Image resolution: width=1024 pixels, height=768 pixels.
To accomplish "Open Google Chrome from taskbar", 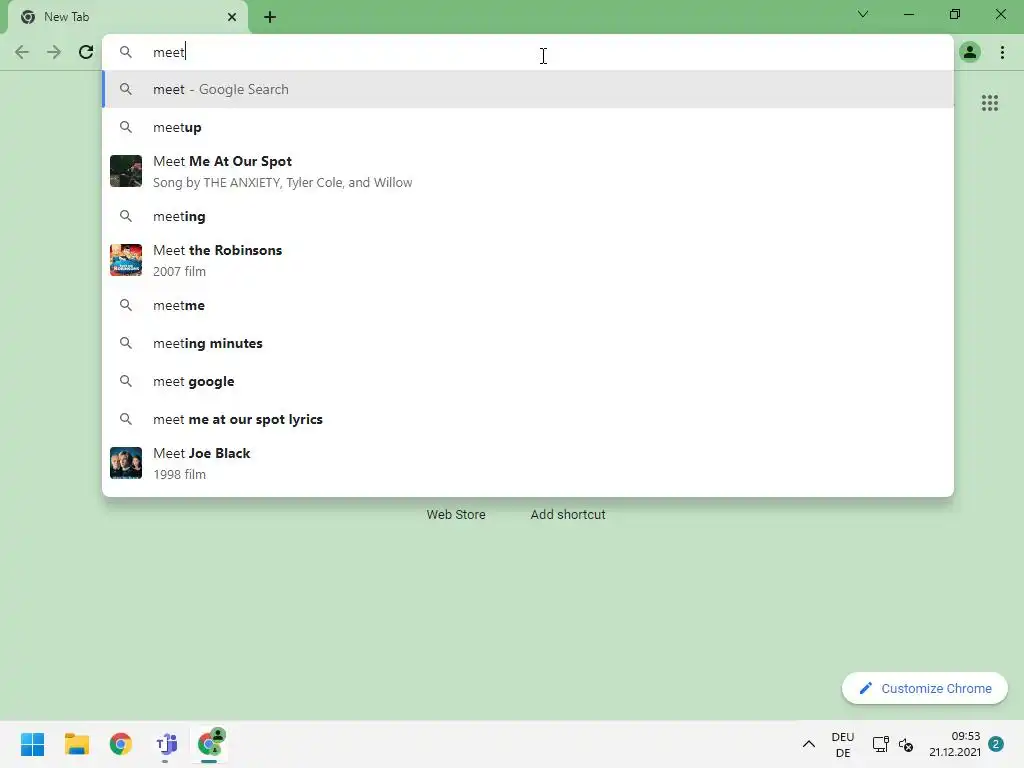I will coord(121,744).
